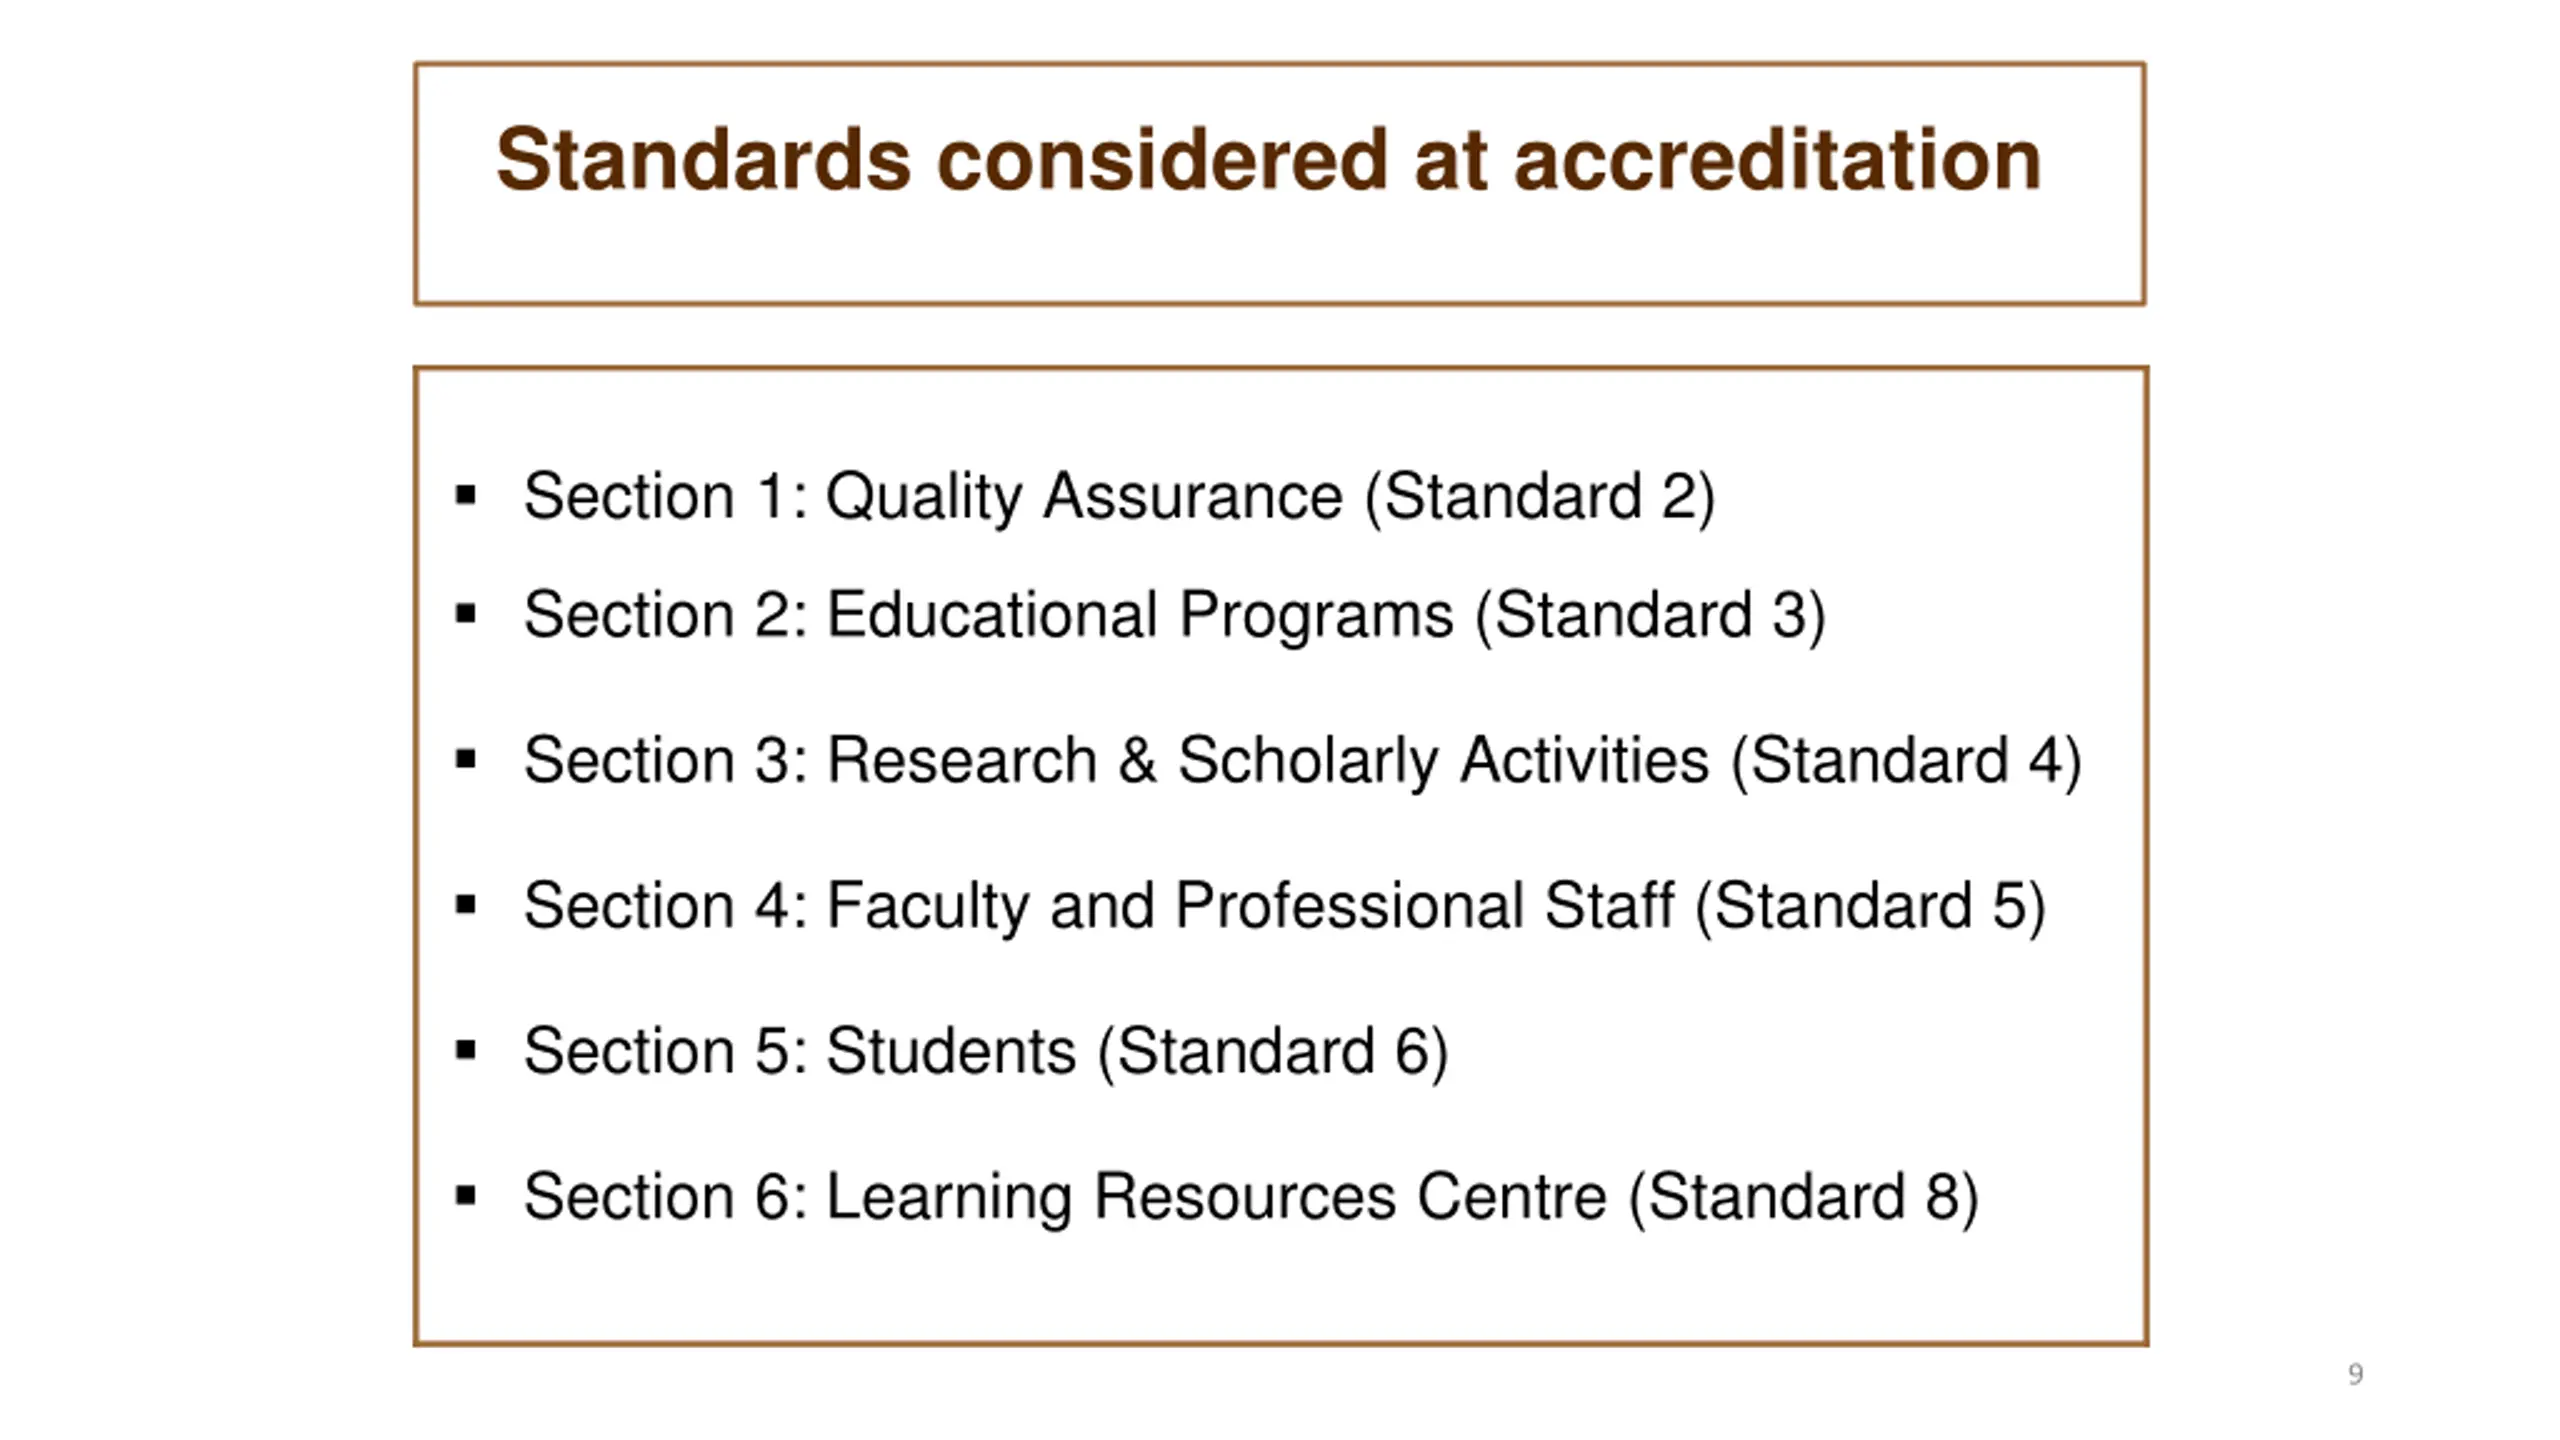Click 'Learning Resources Centre' text
2560x1440 pixels.
click(1216, 1198)
